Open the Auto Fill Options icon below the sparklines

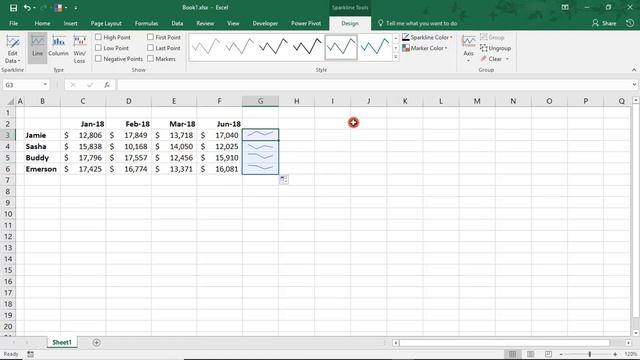point(284,179)
